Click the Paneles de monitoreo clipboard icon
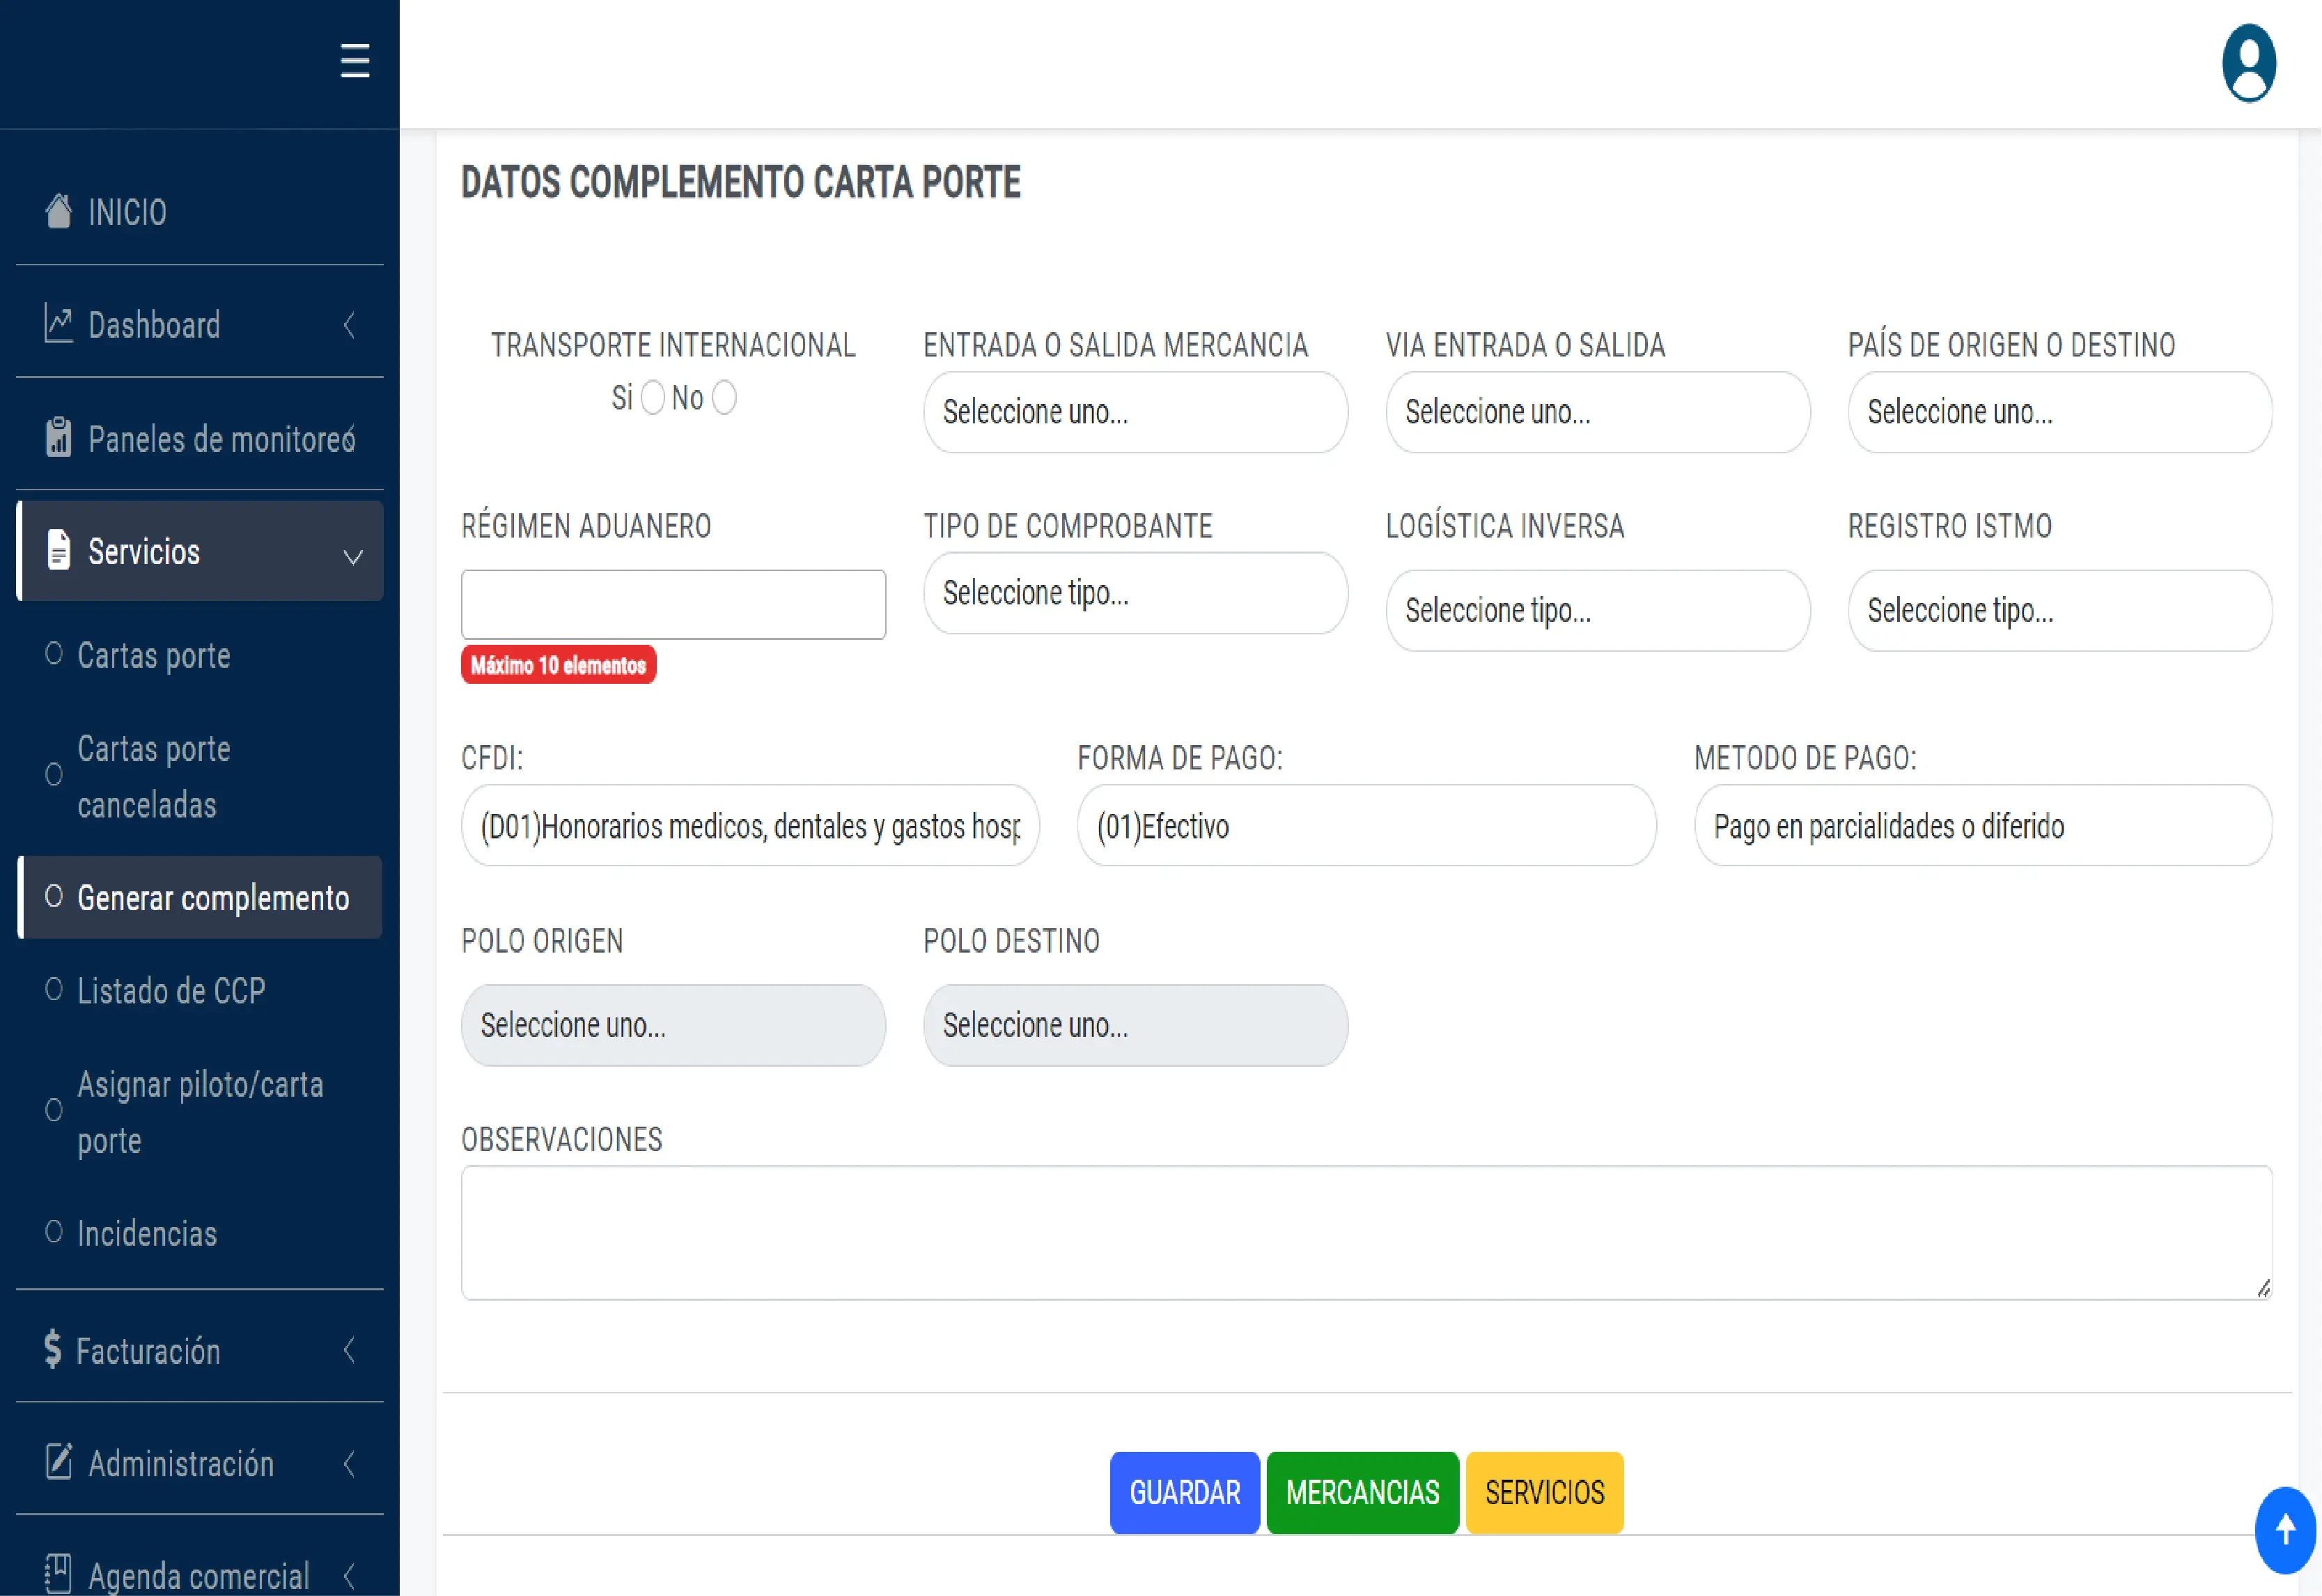 [58, 437]
